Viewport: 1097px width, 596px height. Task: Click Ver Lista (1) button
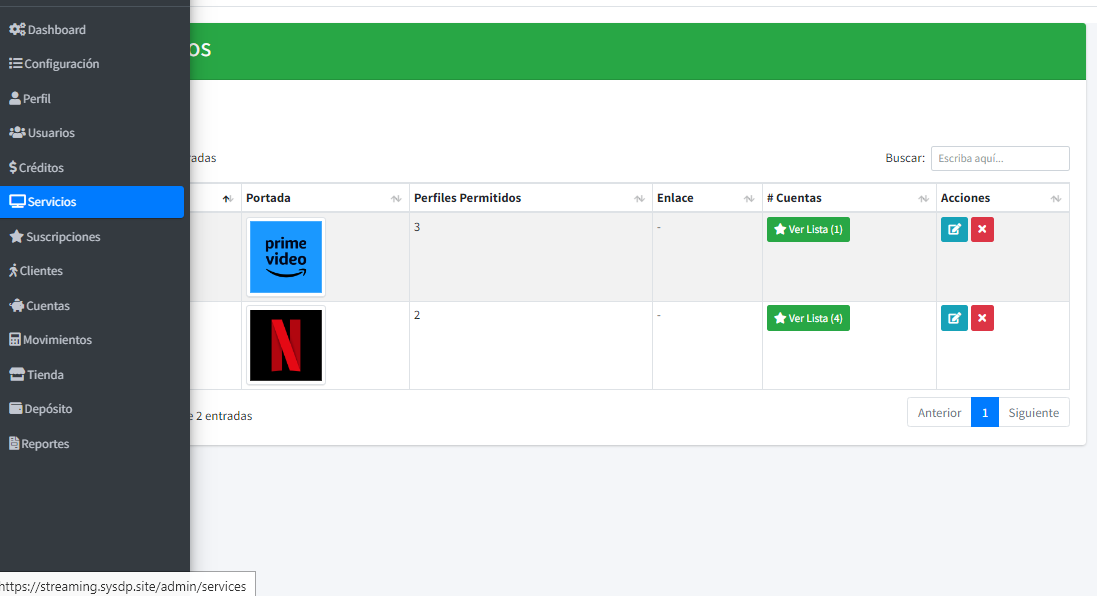808,229
